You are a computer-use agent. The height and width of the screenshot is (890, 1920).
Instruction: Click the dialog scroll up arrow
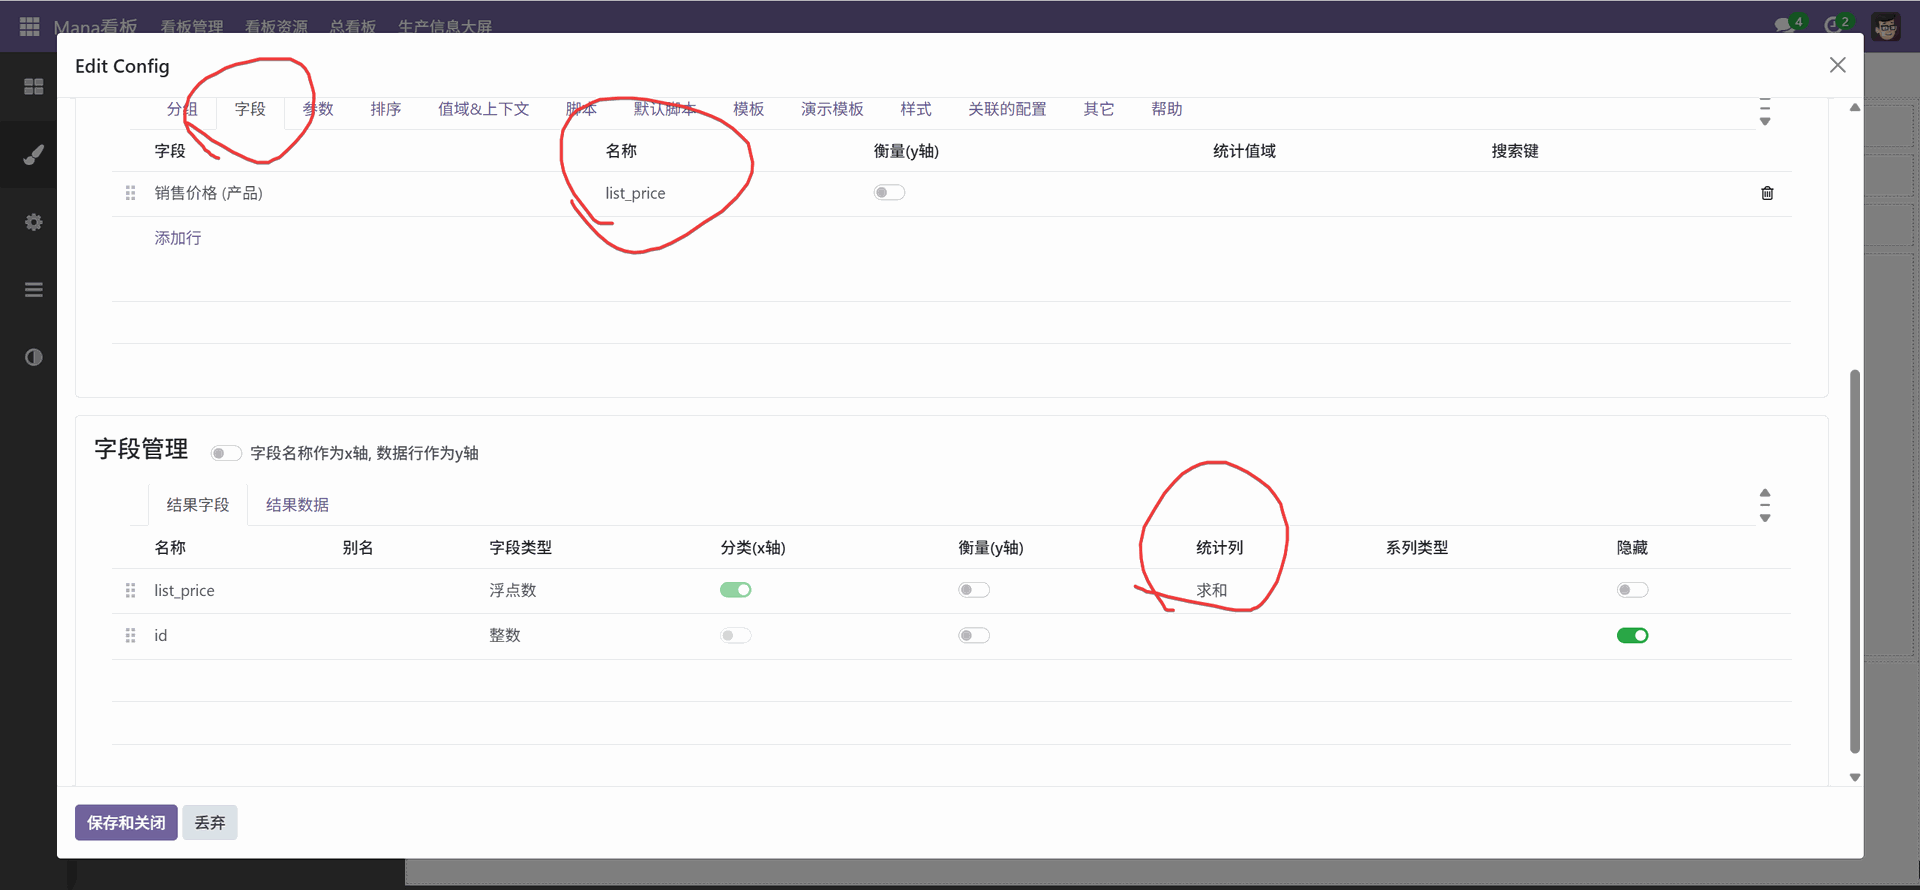[1855, 107]
